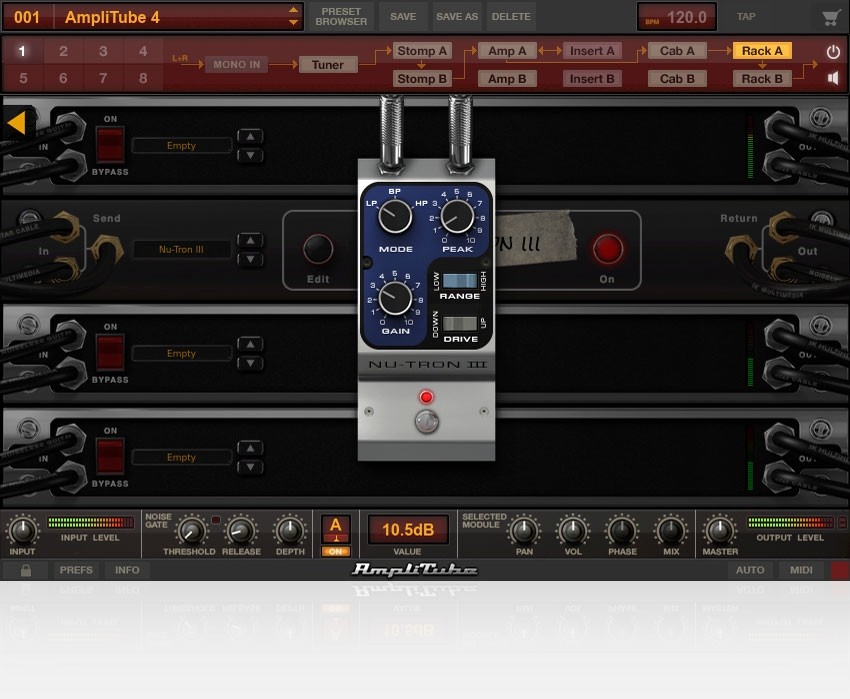Viewport: 850px width, 699px height.
Task: Click the TAP tempo button
Action: tap(746, 17)
